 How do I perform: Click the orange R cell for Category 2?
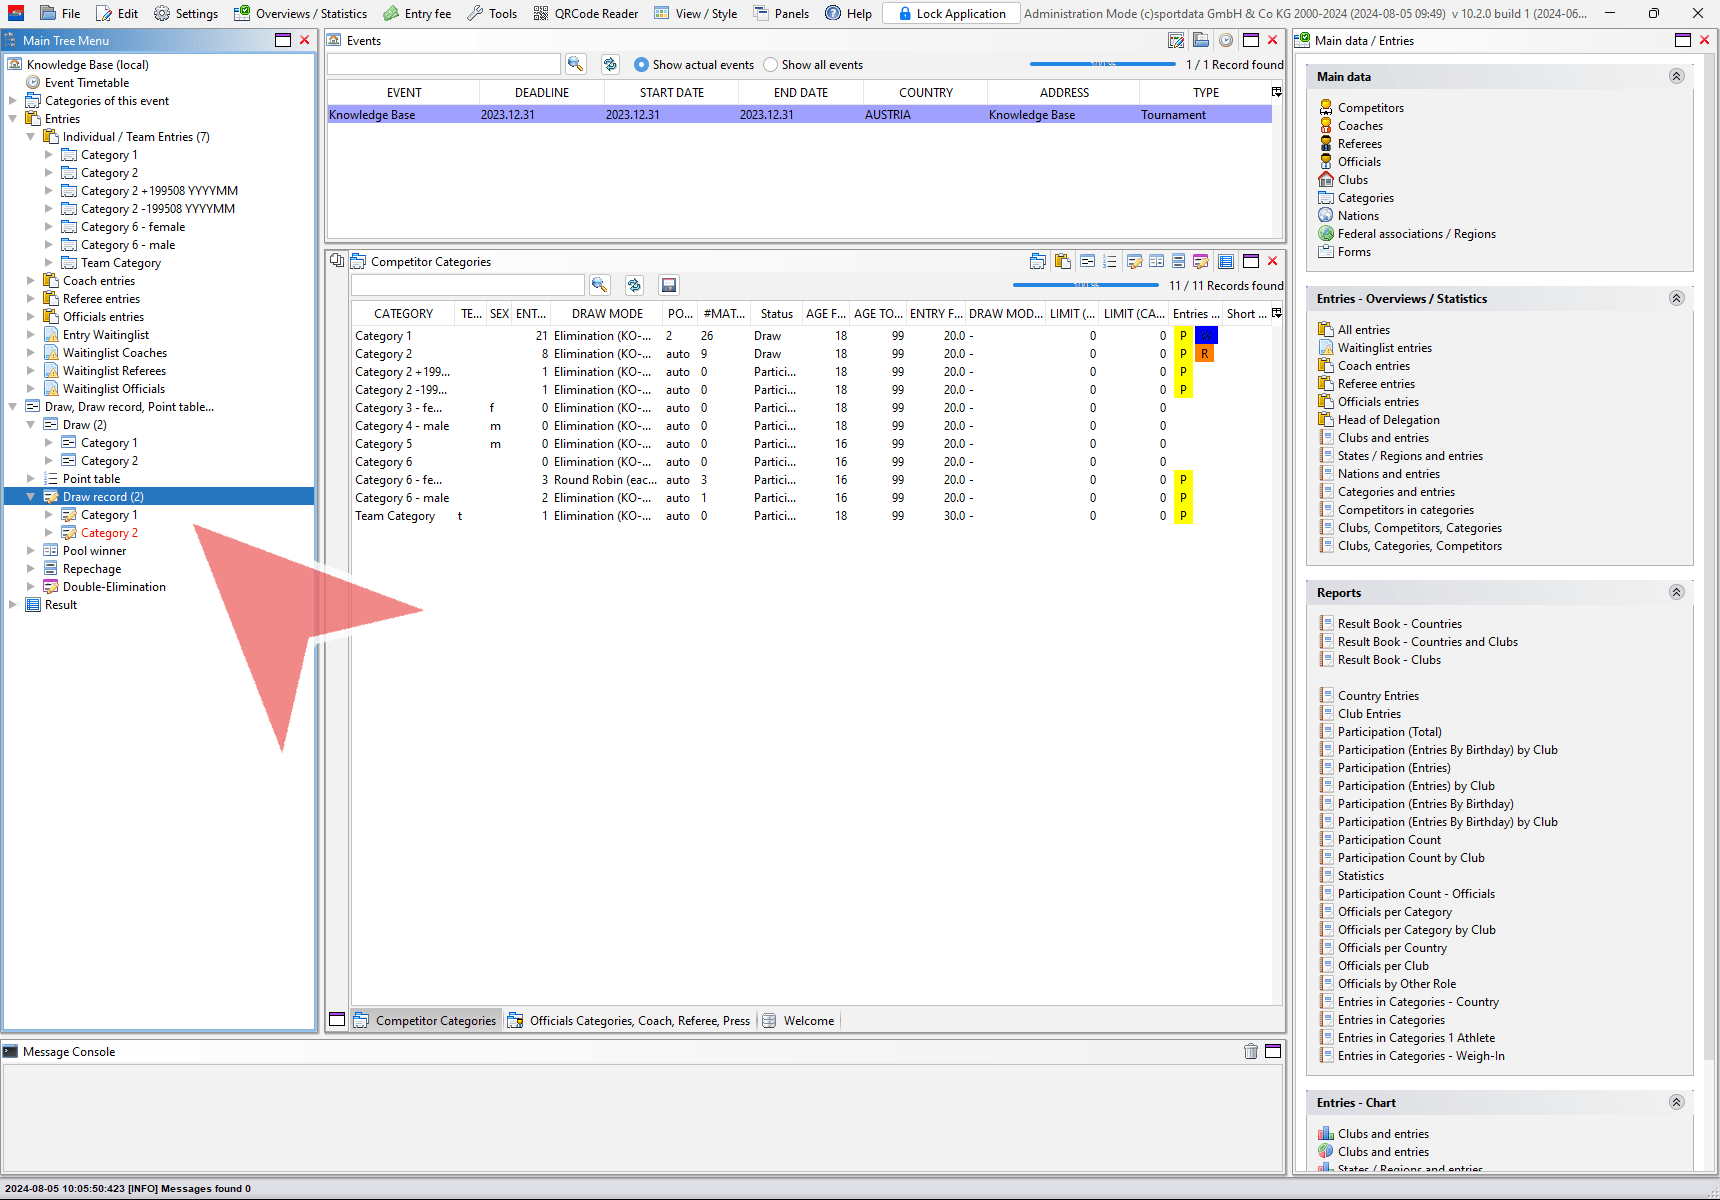pos(1205,354)
